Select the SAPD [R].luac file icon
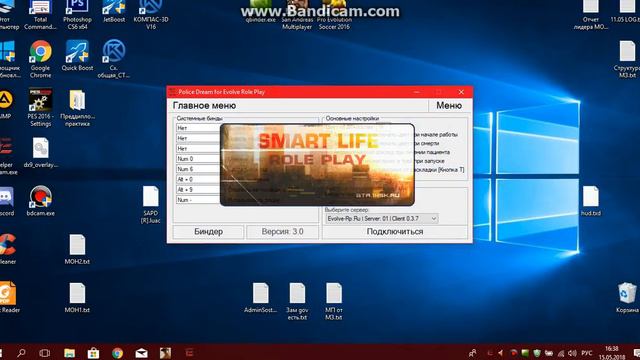 tap(151, 204)
